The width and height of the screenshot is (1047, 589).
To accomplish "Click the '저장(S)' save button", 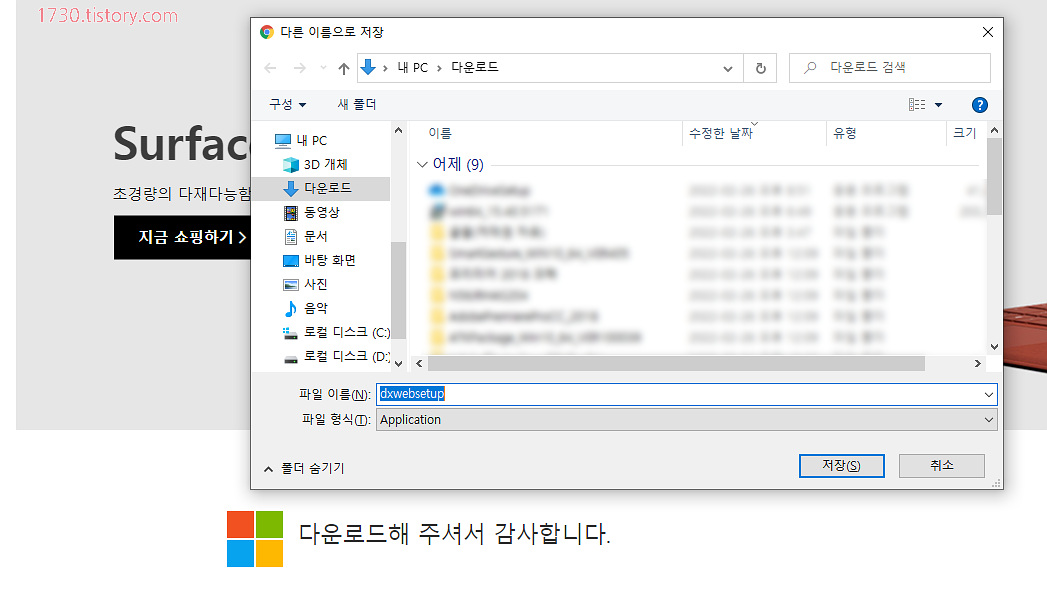I will 841,465.
